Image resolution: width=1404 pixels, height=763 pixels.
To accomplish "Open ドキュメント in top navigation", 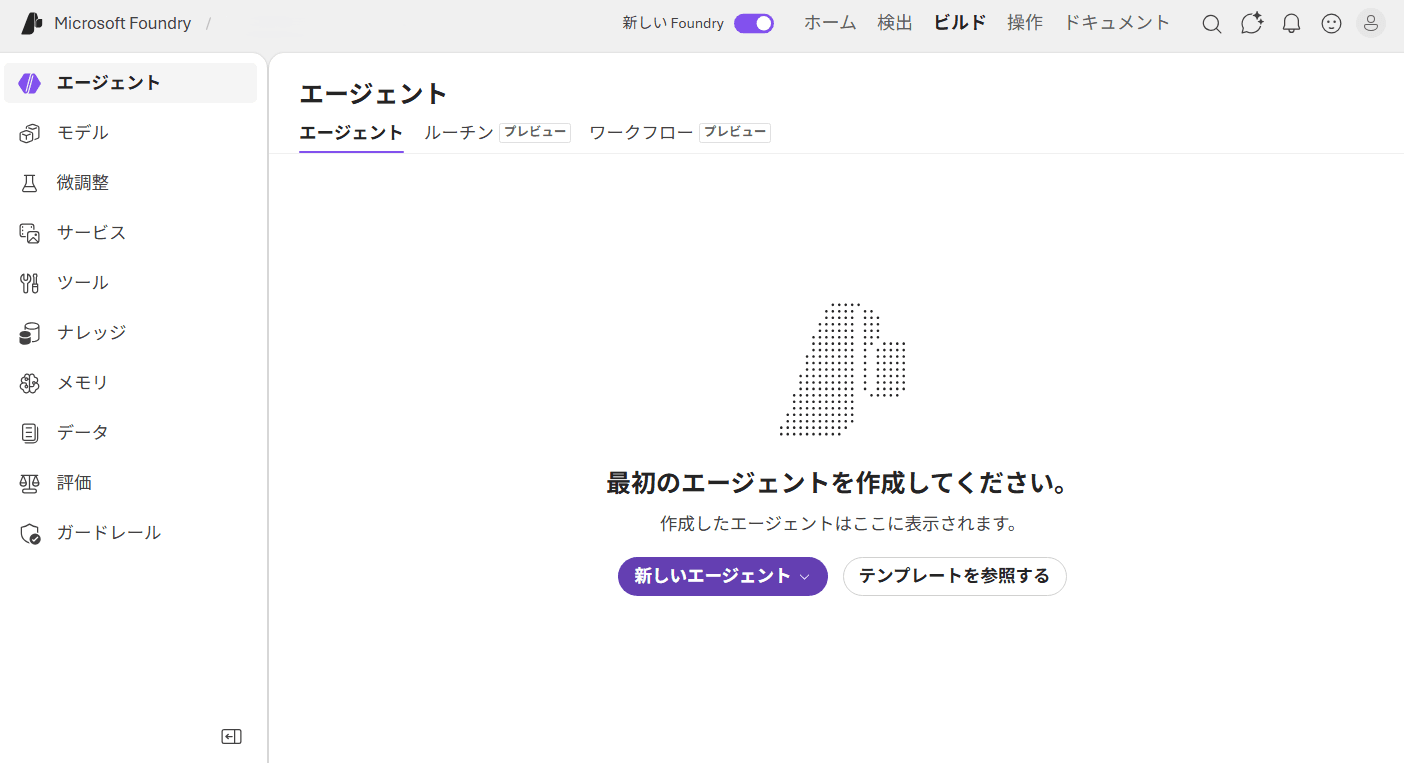I will pyautogui.click(x=1117, y=23).
